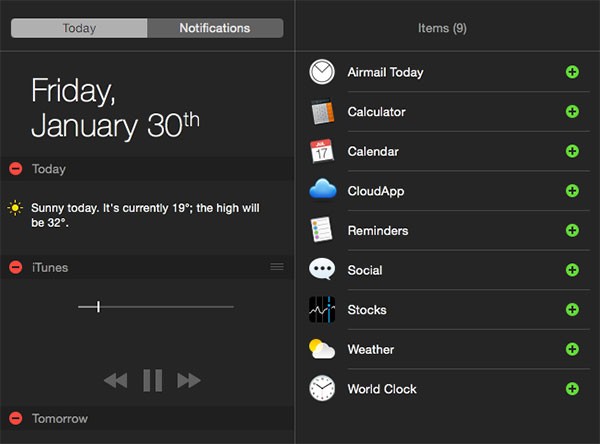
Task: Click the Calendar app icon
Action: pos(321,151)
